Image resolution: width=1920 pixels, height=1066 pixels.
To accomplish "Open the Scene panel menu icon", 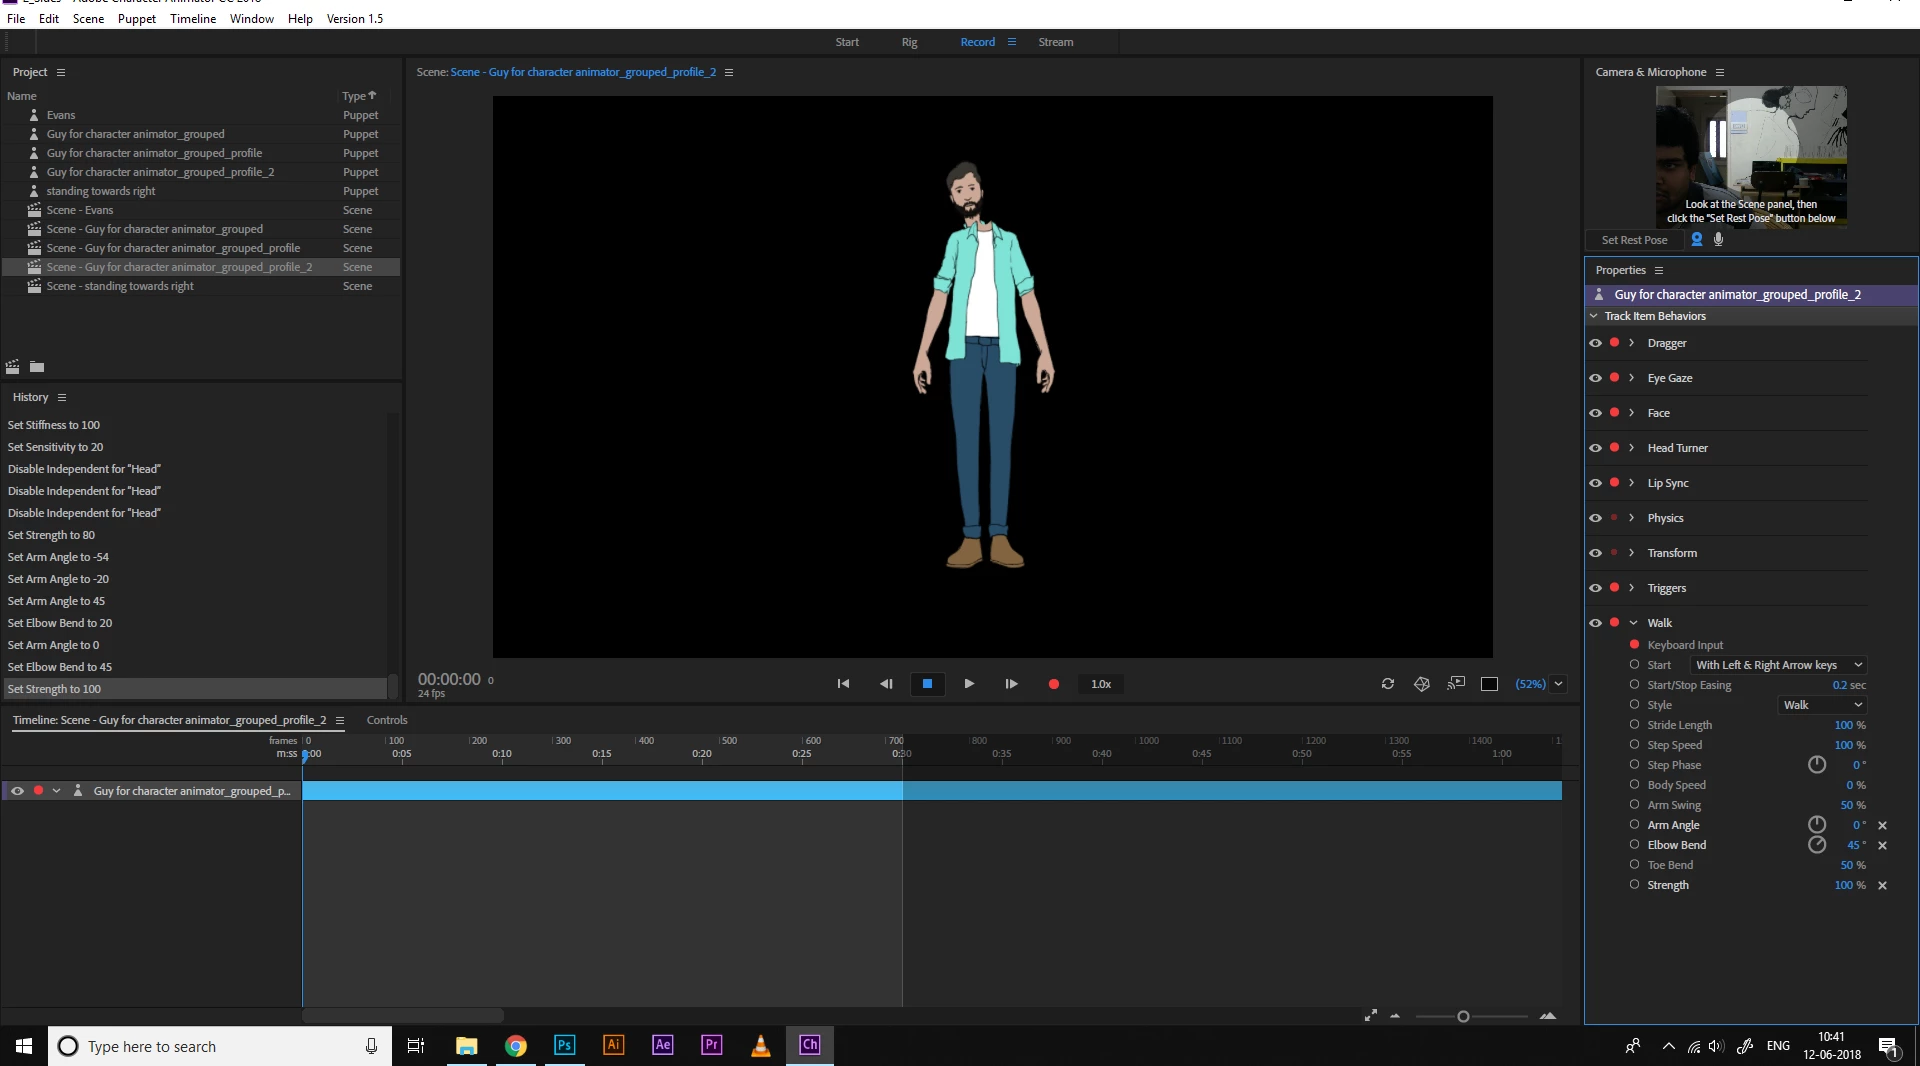I will [x=729, y=72].
